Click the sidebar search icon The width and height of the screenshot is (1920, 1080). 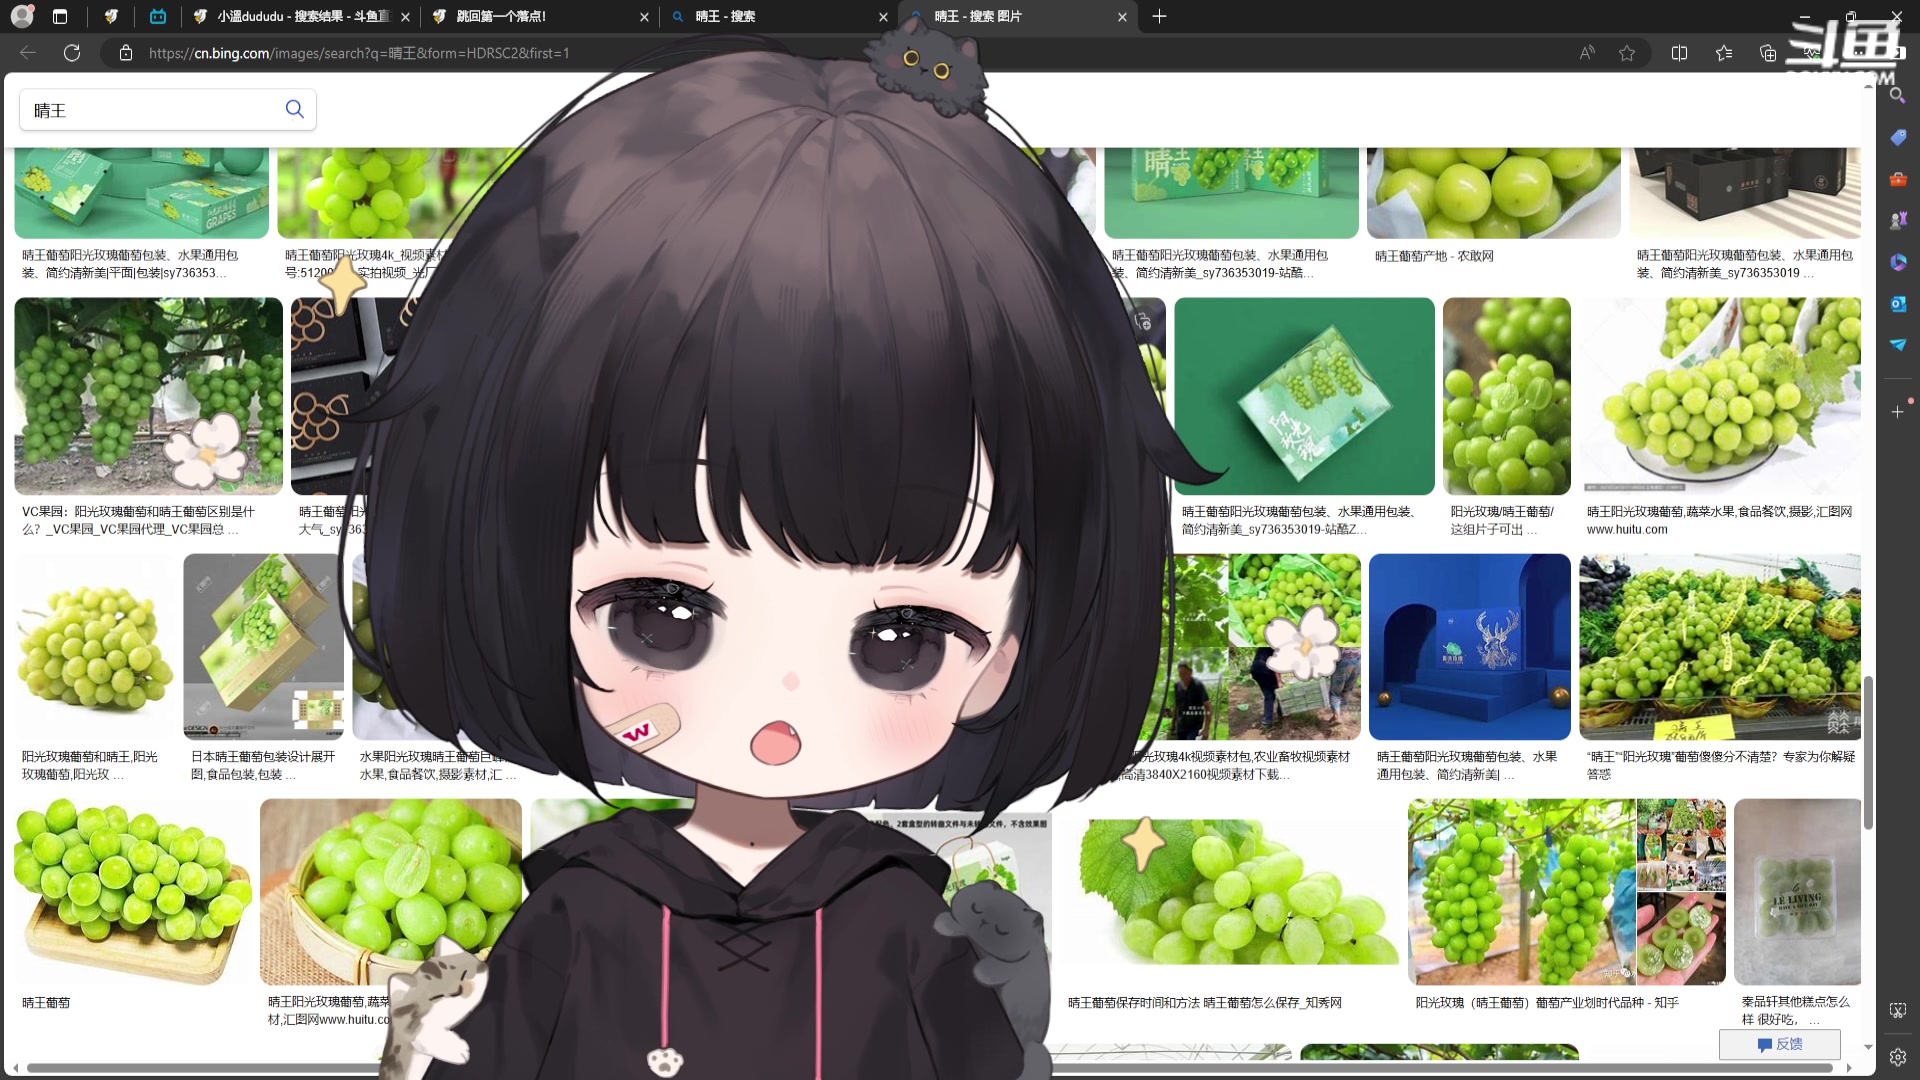click(1897, 95)
